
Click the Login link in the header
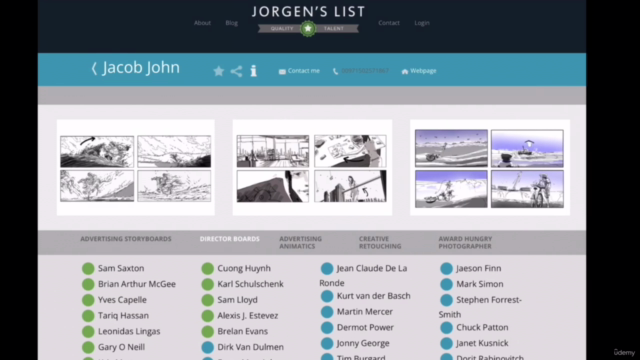(422, 23)
